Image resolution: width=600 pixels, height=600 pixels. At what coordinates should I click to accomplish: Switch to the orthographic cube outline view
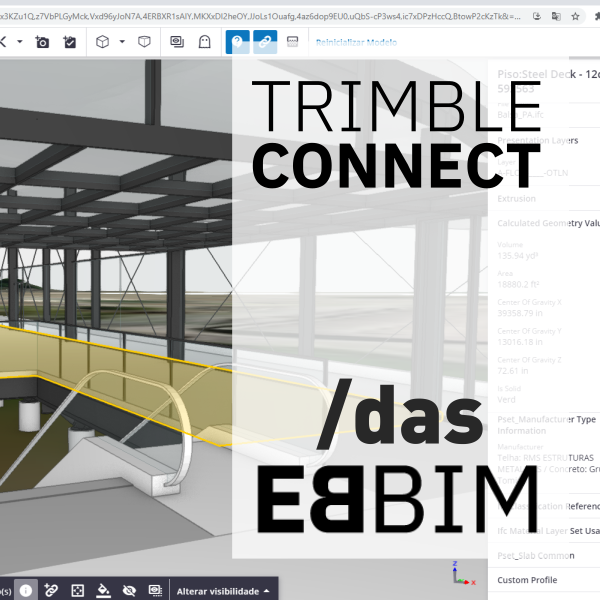[x=144, y=41]
